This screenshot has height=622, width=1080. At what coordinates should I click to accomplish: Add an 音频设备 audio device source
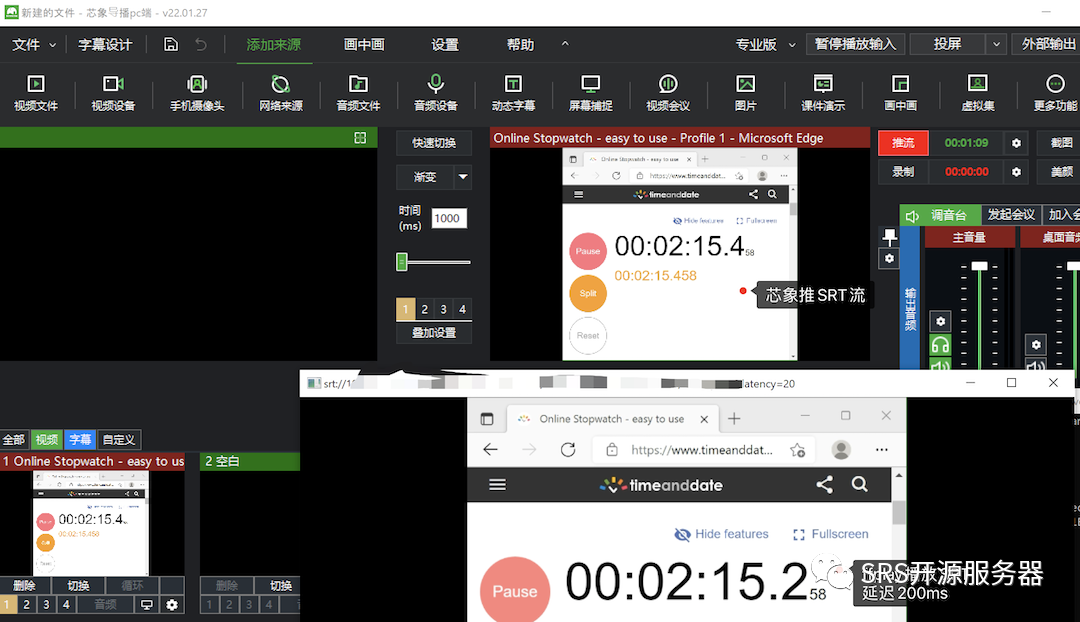(x=435, y=93)
